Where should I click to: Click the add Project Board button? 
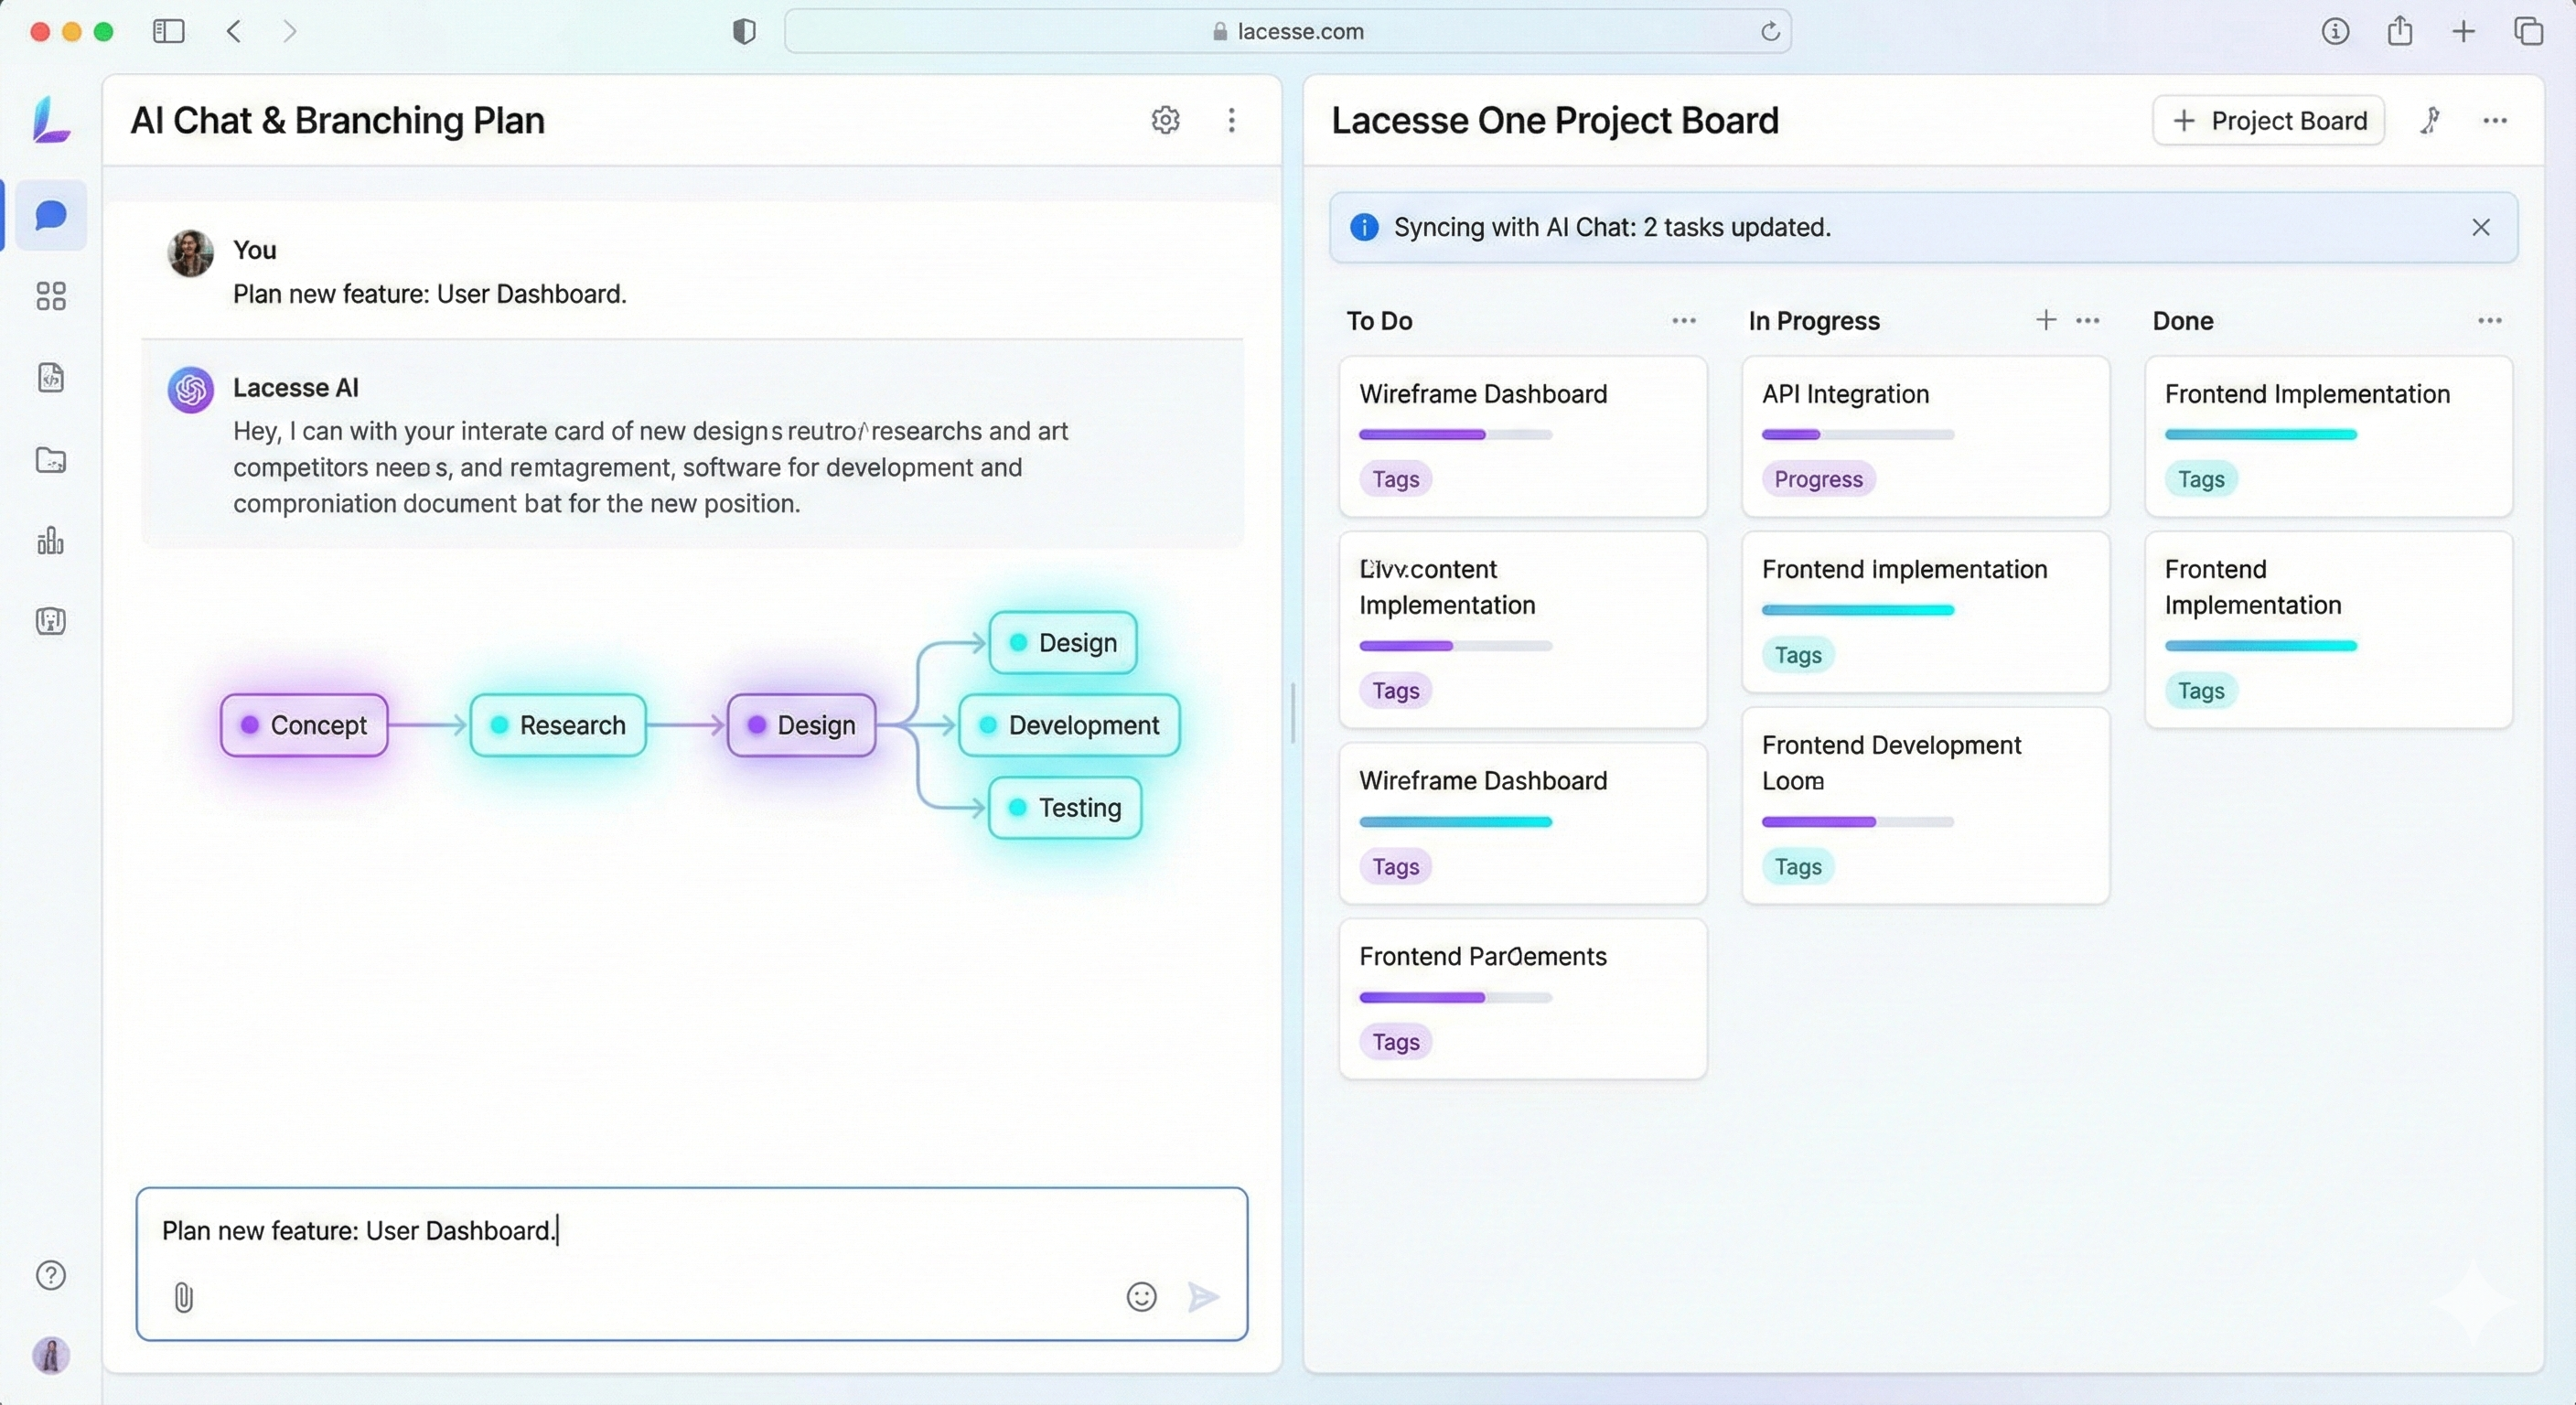pyautogui.click(x=2268, y=121)
